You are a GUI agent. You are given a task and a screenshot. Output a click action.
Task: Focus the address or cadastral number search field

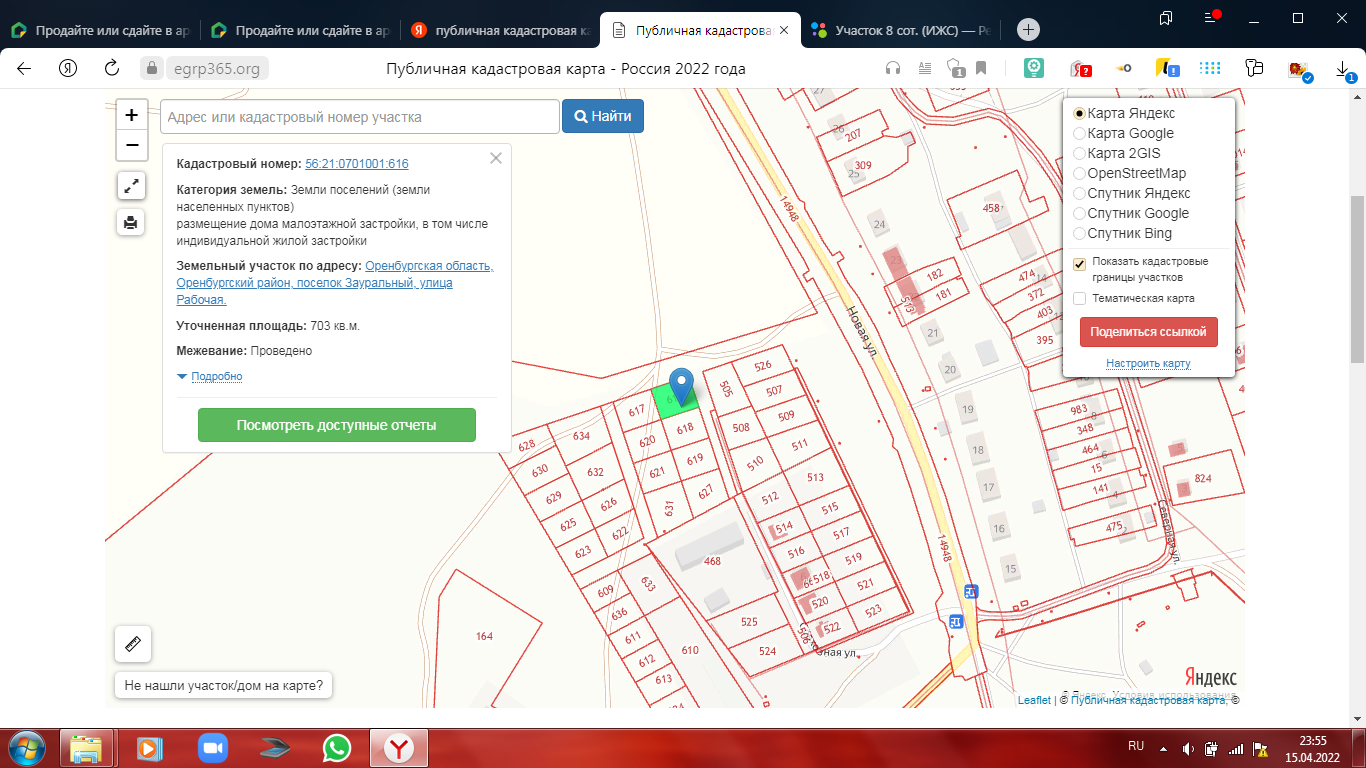tap(359, 116)
